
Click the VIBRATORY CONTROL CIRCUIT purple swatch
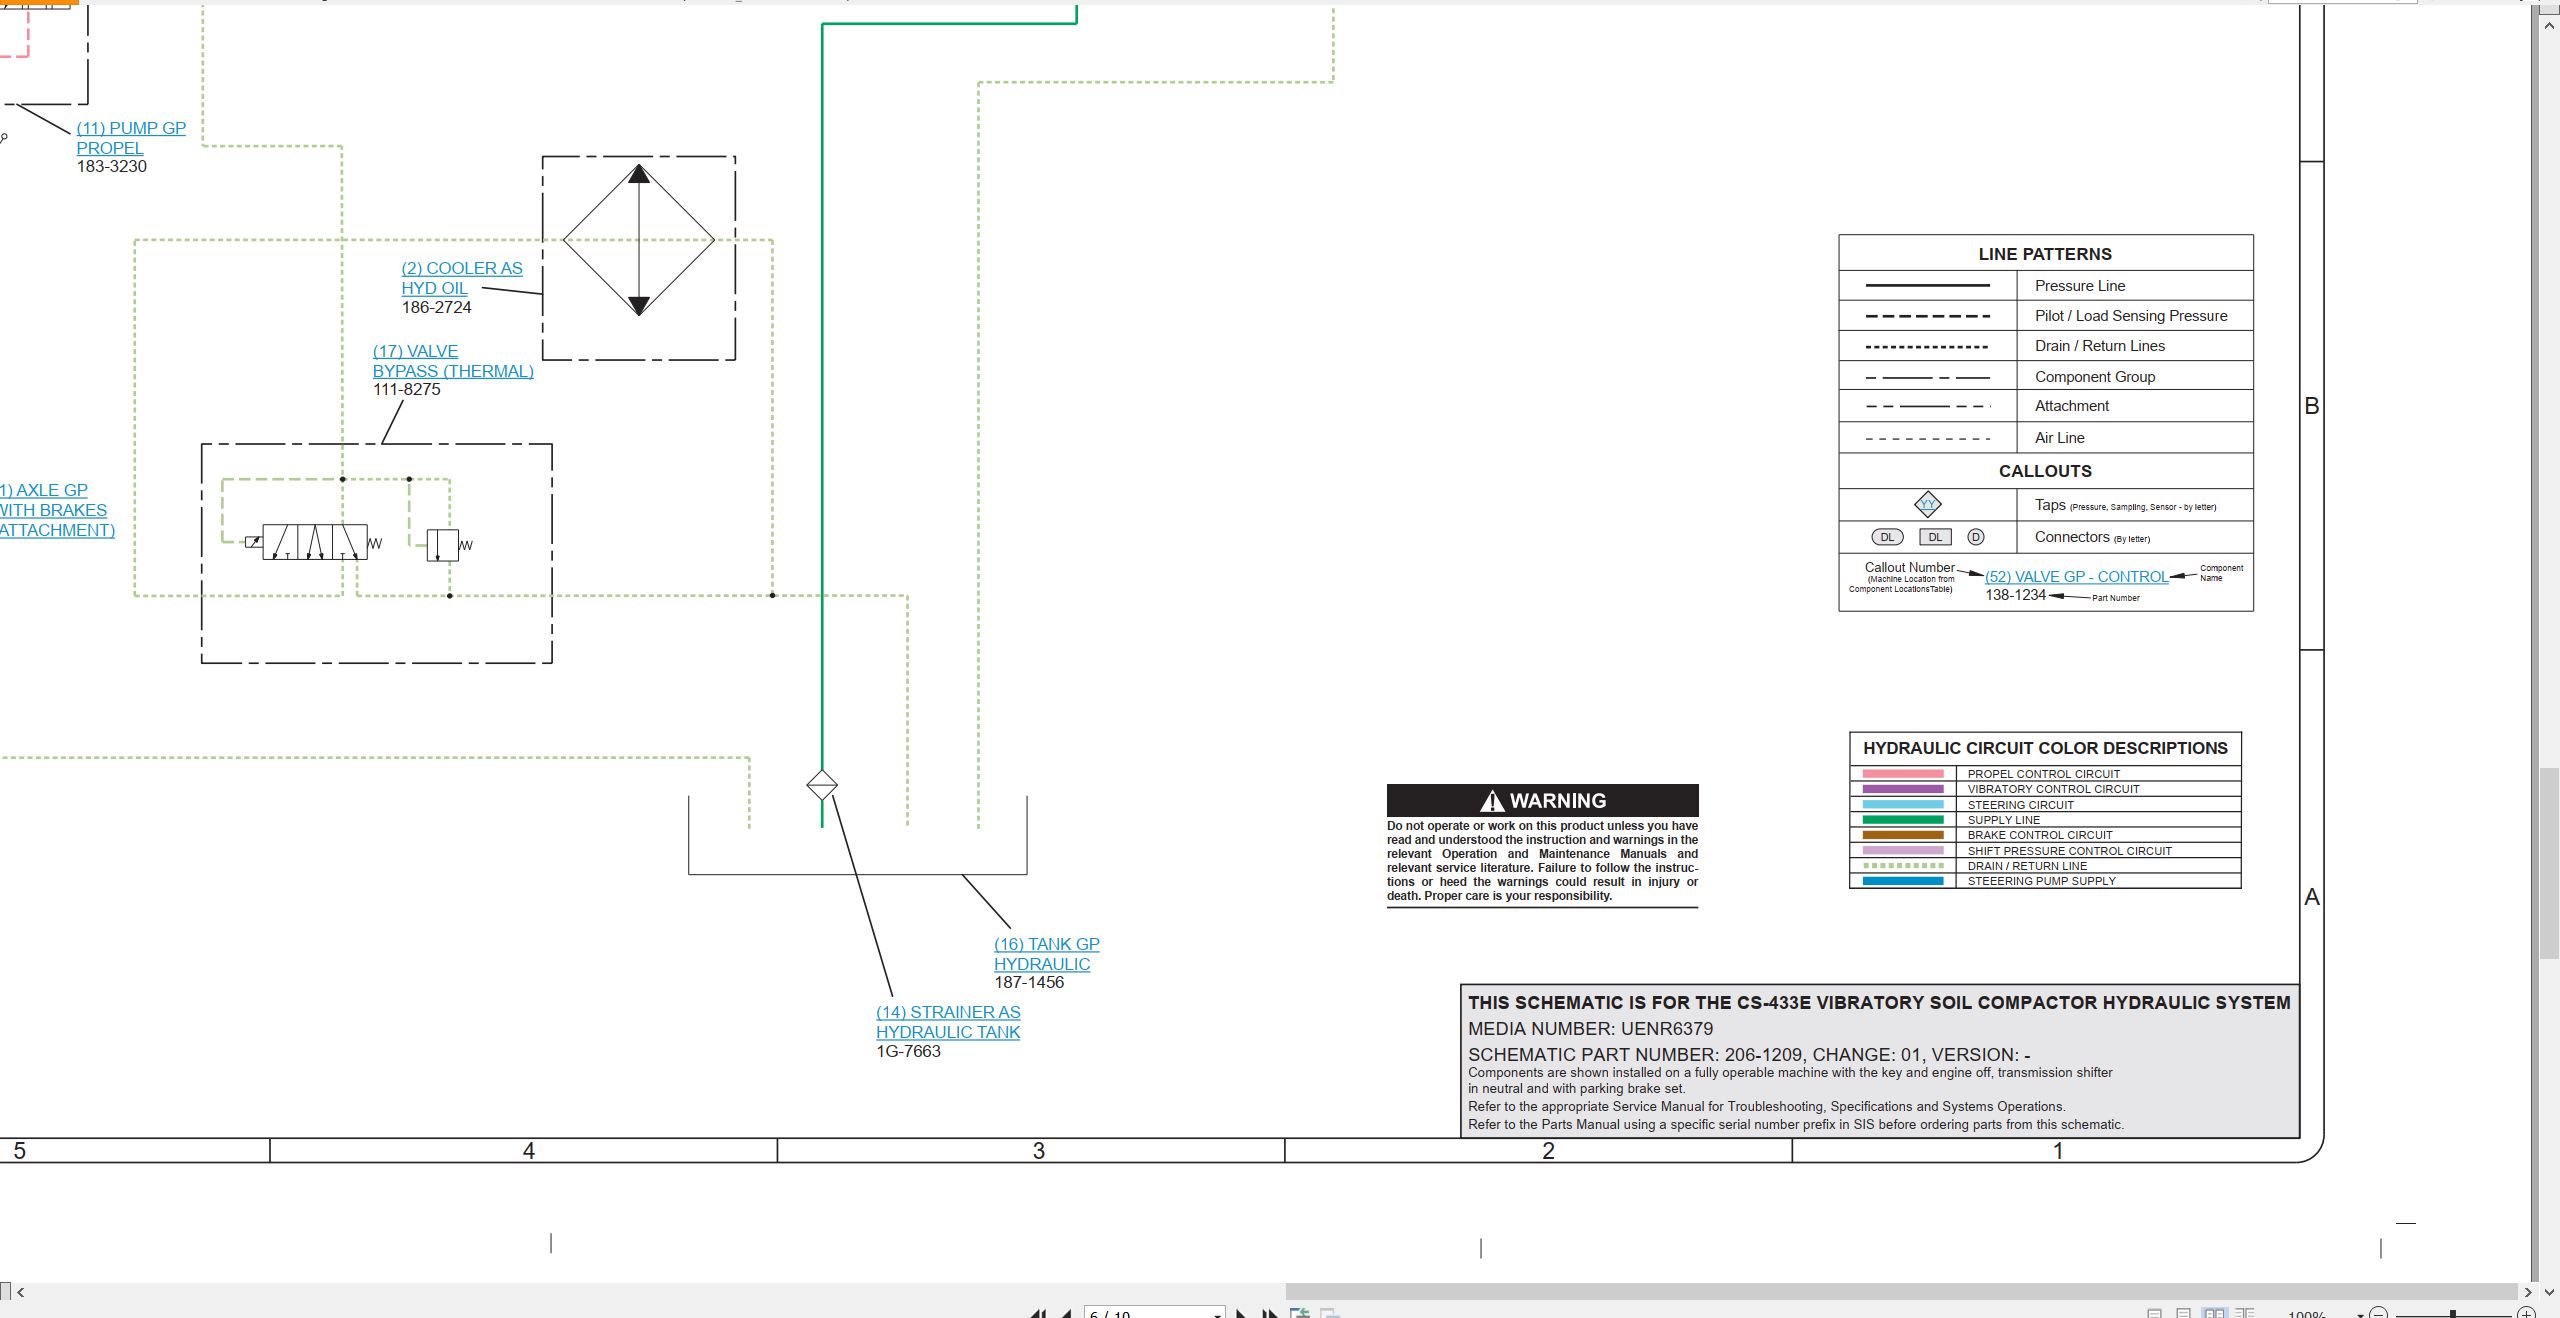[1903, 789]
